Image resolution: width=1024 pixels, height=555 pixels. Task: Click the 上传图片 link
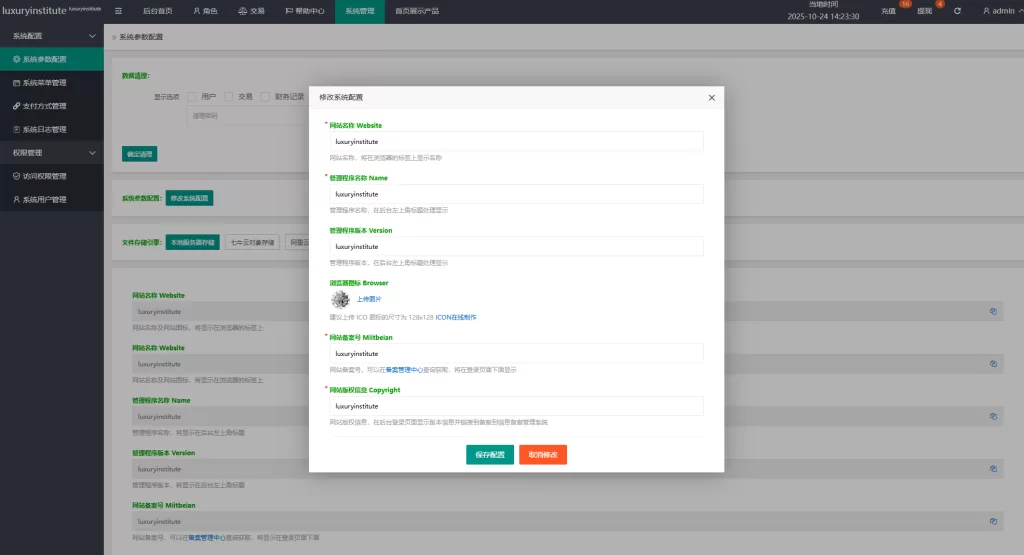coord(369,299)
